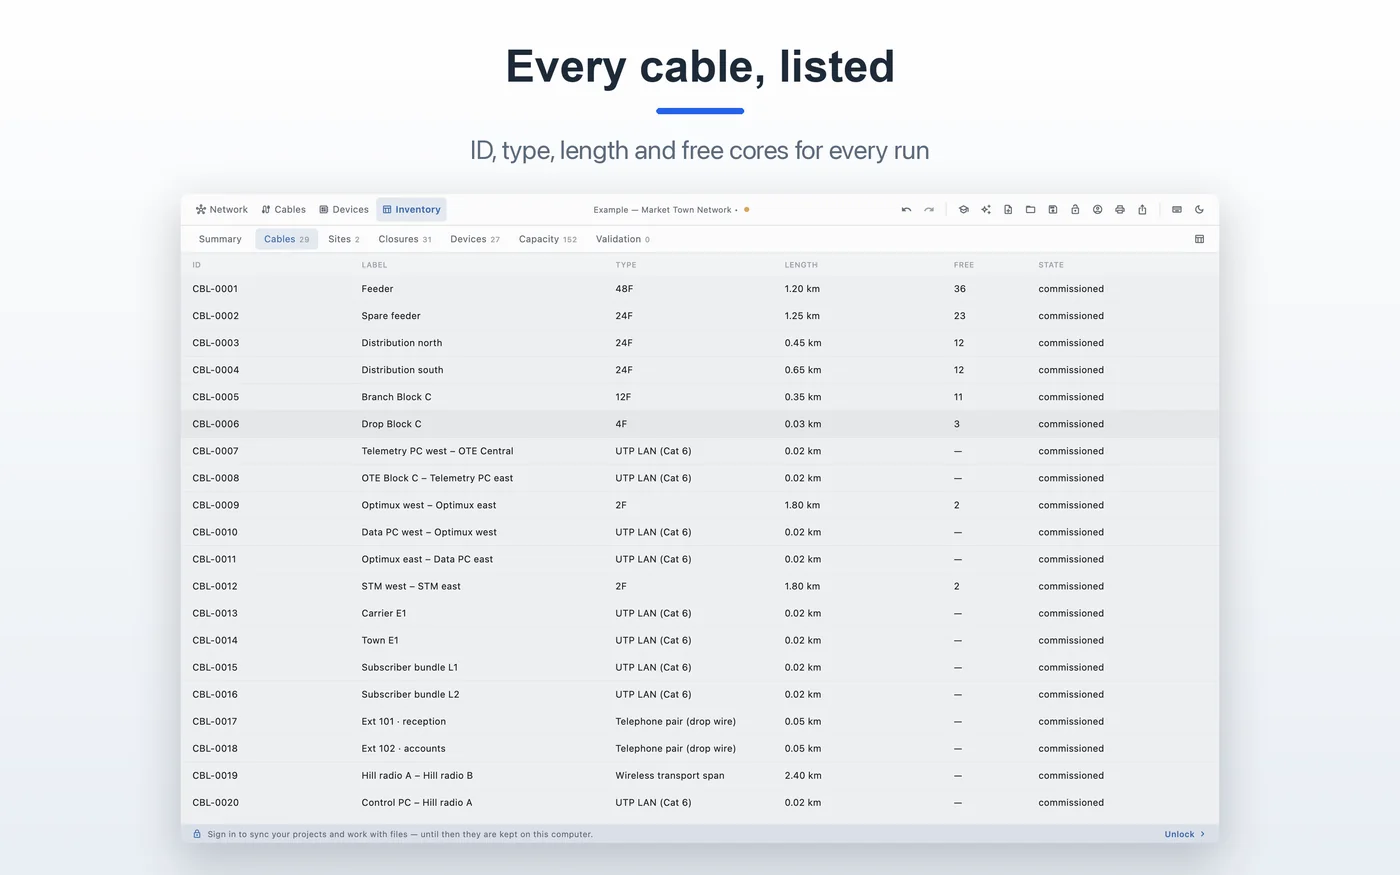
Task: Sort by the ID column header
Action: [196, 265]
